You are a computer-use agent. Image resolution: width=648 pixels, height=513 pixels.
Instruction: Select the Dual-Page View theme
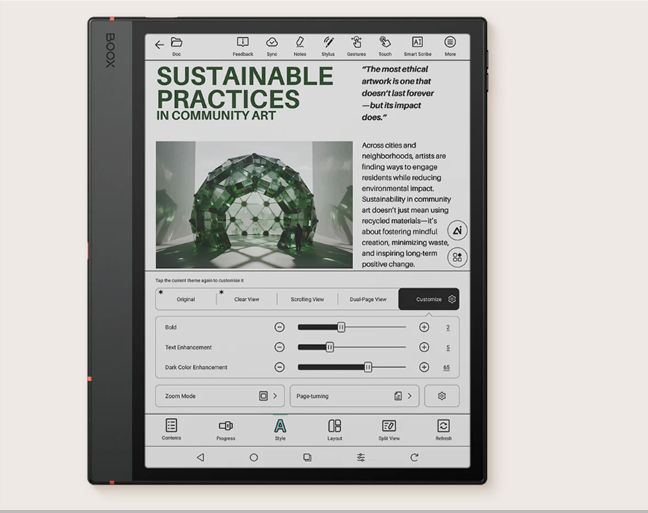368,299
